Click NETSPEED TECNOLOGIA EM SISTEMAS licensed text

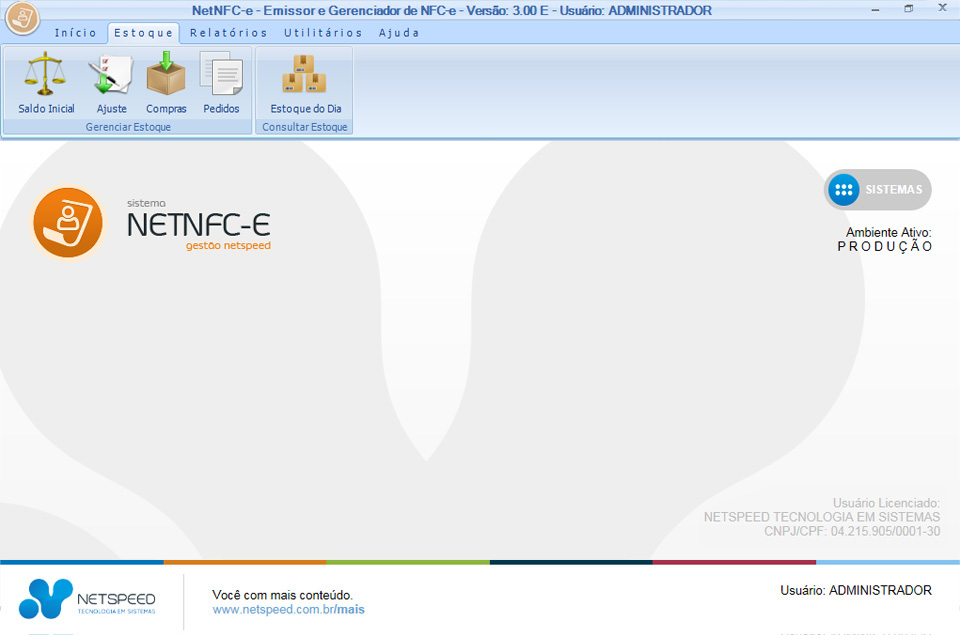pos(822,517)
